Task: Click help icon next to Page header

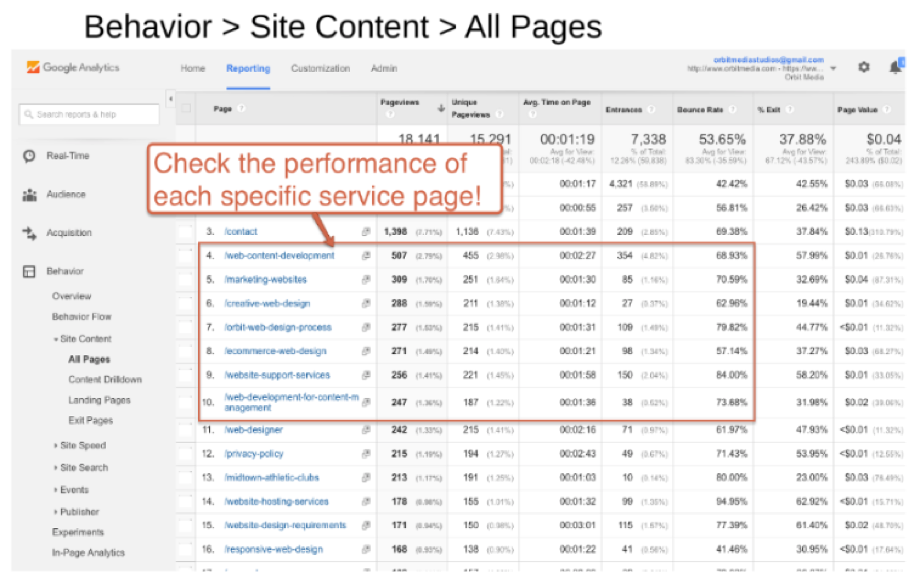Action: (x=241, y=109)
